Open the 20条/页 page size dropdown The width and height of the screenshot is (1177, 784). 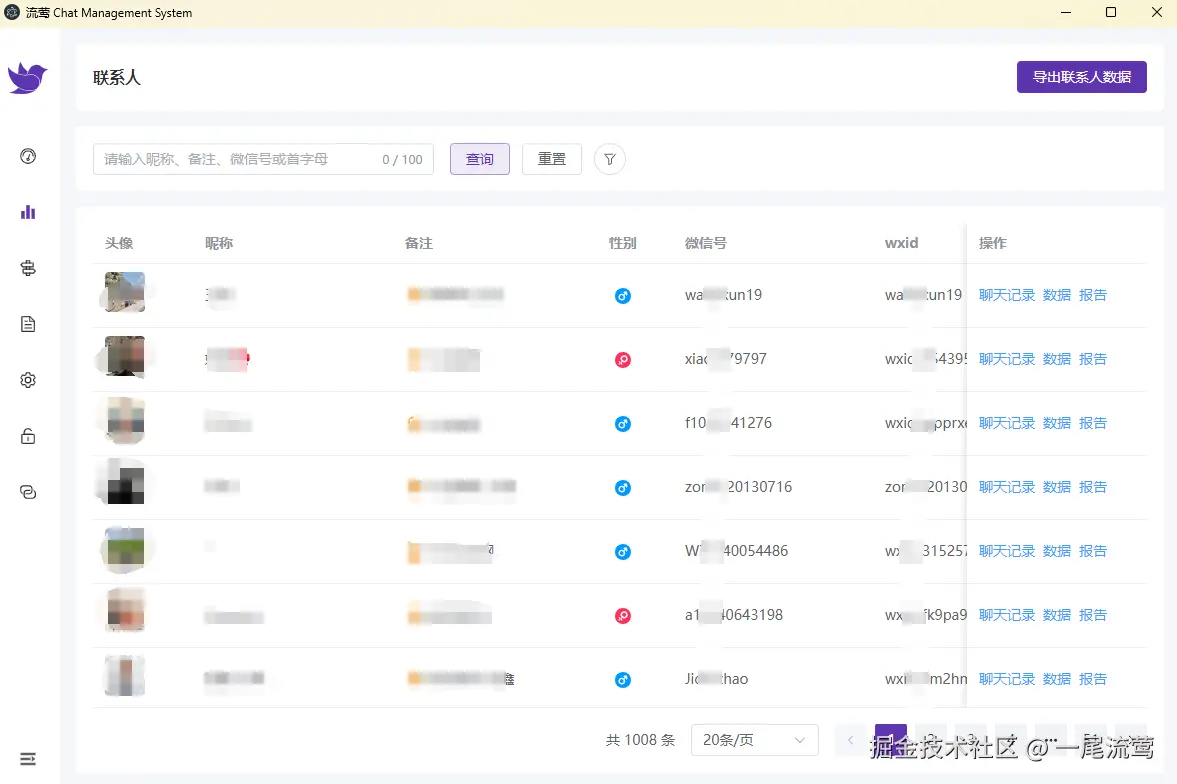(x=754, y=740)
